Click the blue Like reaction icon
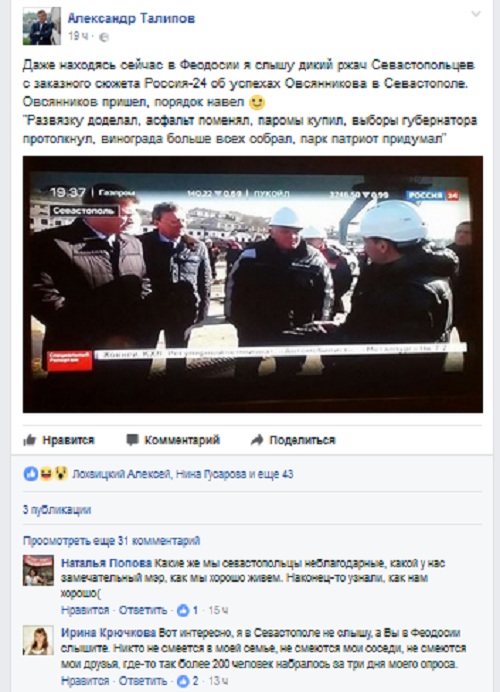500x692 pixels. [30, 474]
